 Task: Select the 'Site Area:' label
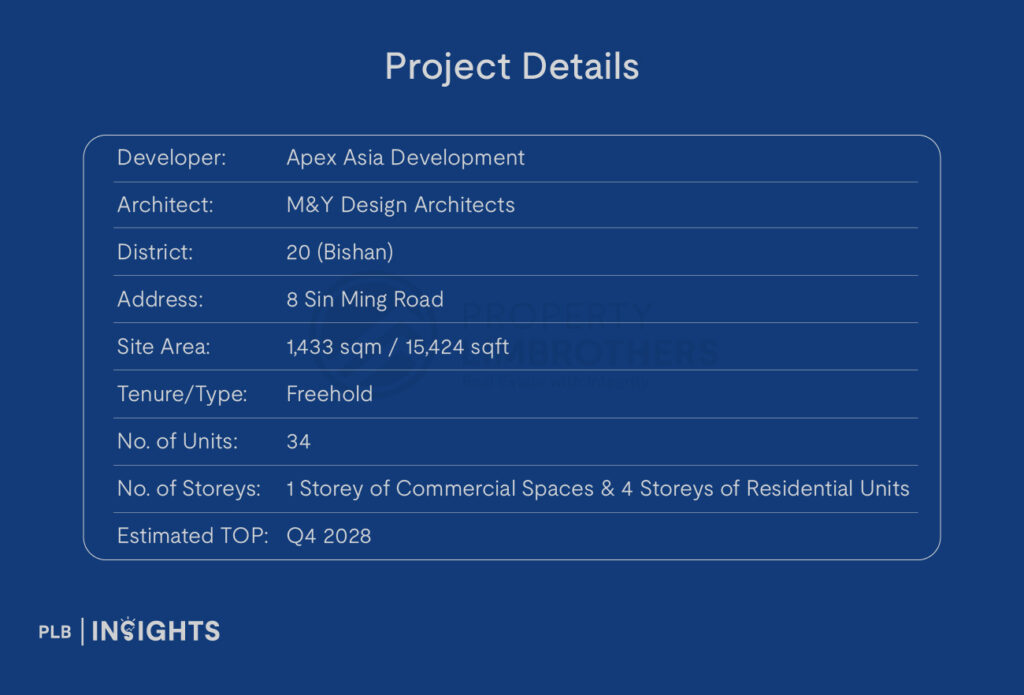163,347
